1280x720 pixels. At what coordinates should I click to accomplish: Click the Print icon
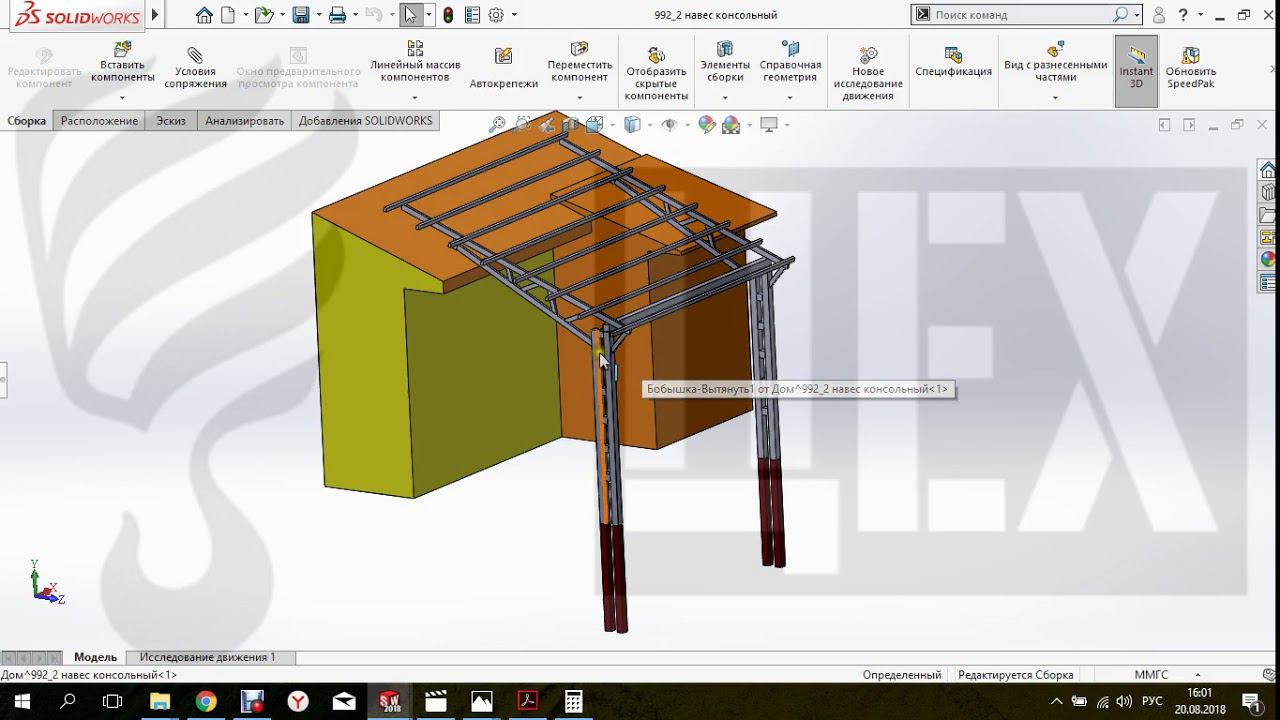337,15
